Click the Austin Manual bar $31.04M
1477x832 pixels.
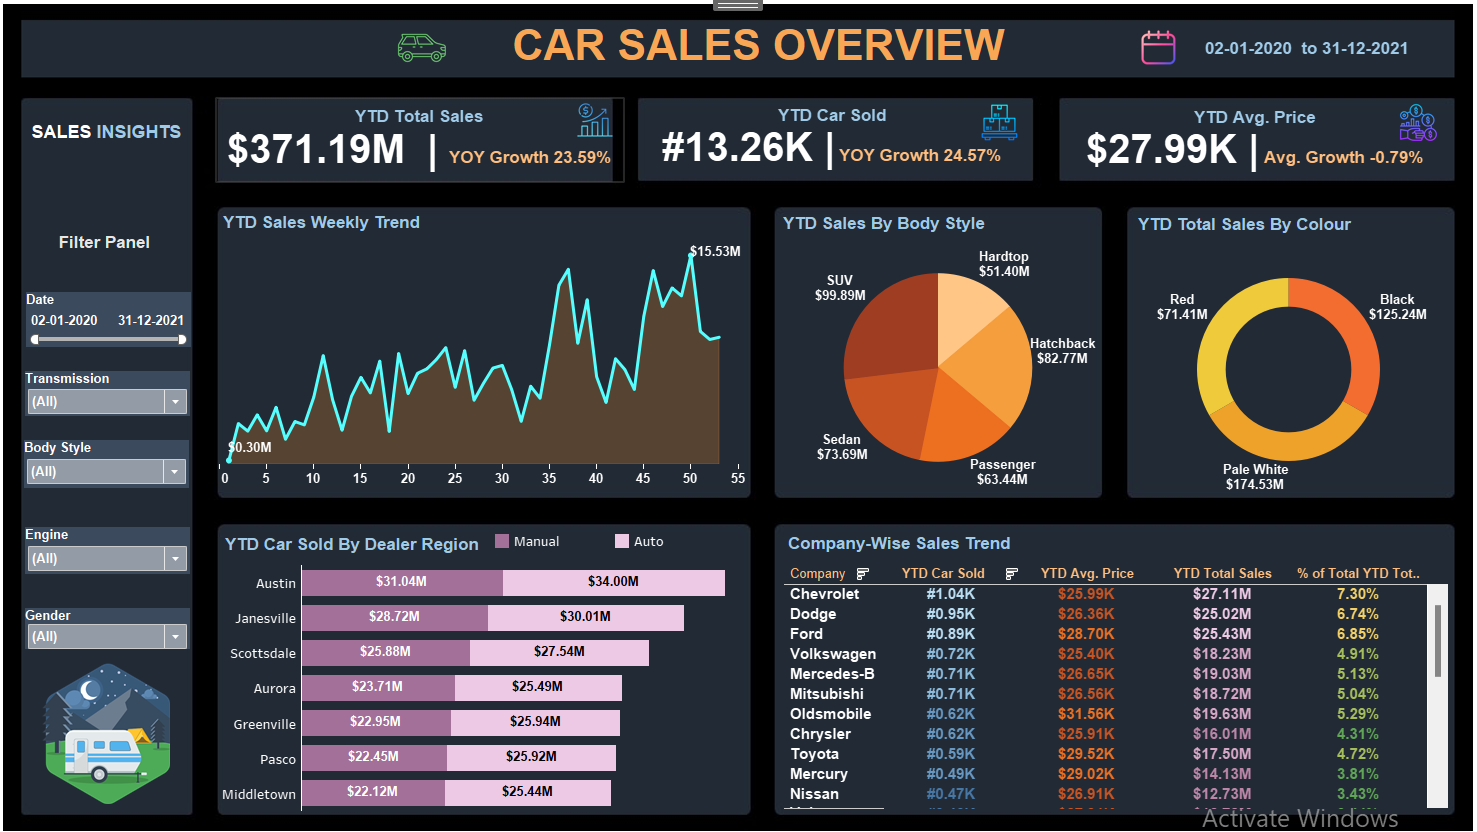click(x=402, y=582)
